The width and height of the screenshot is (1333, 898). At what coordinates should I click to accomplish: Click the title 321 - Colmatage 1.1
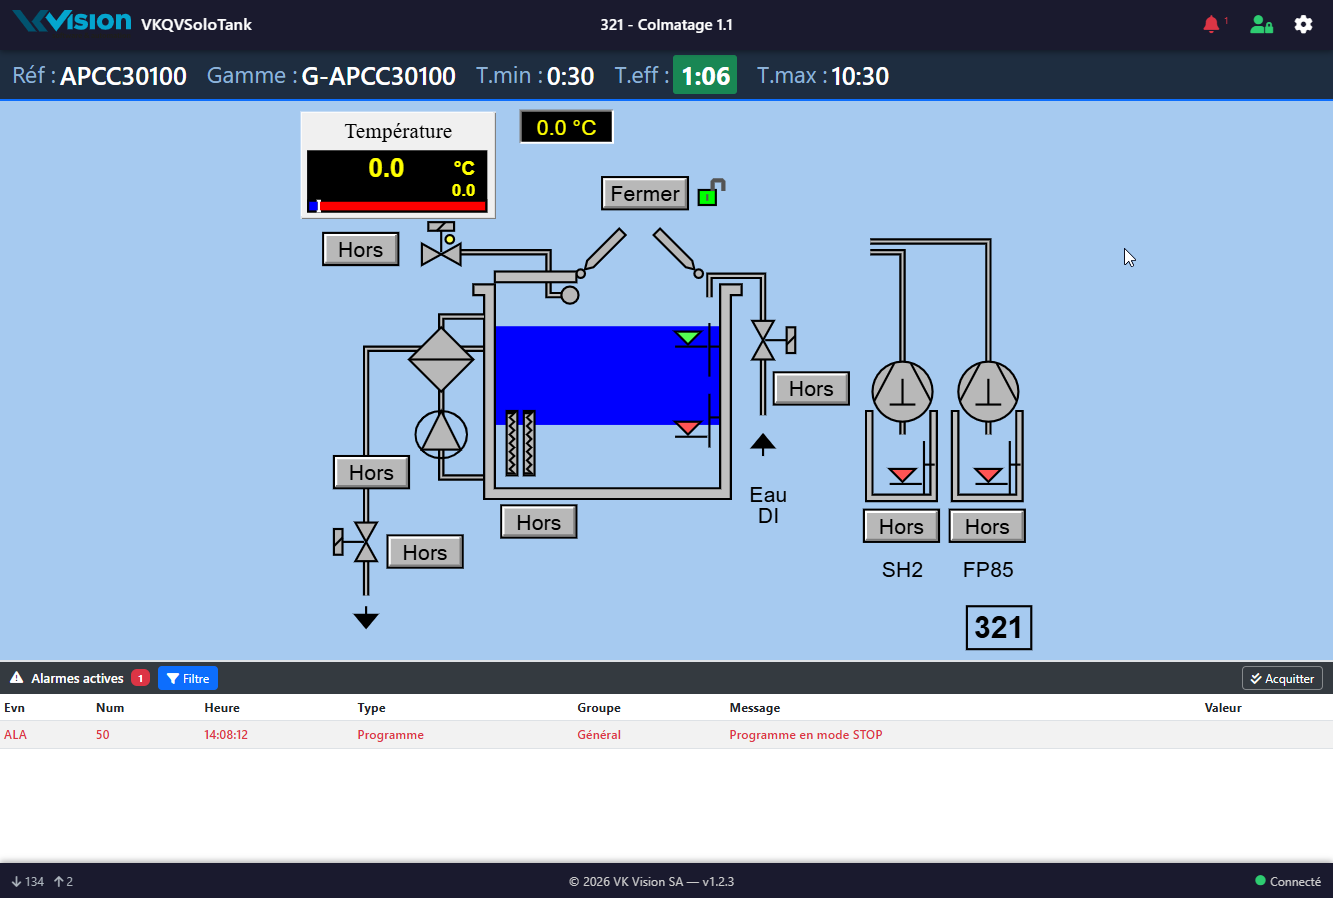[x=667, y=25]
